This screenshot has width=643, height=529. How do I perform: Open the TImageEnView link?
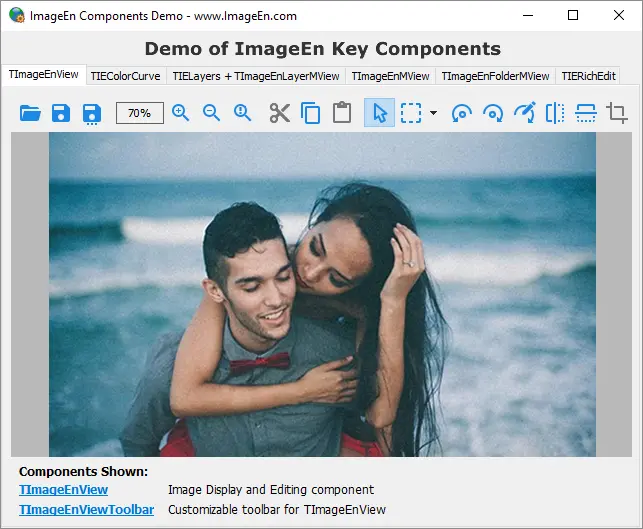coord(63,490)
